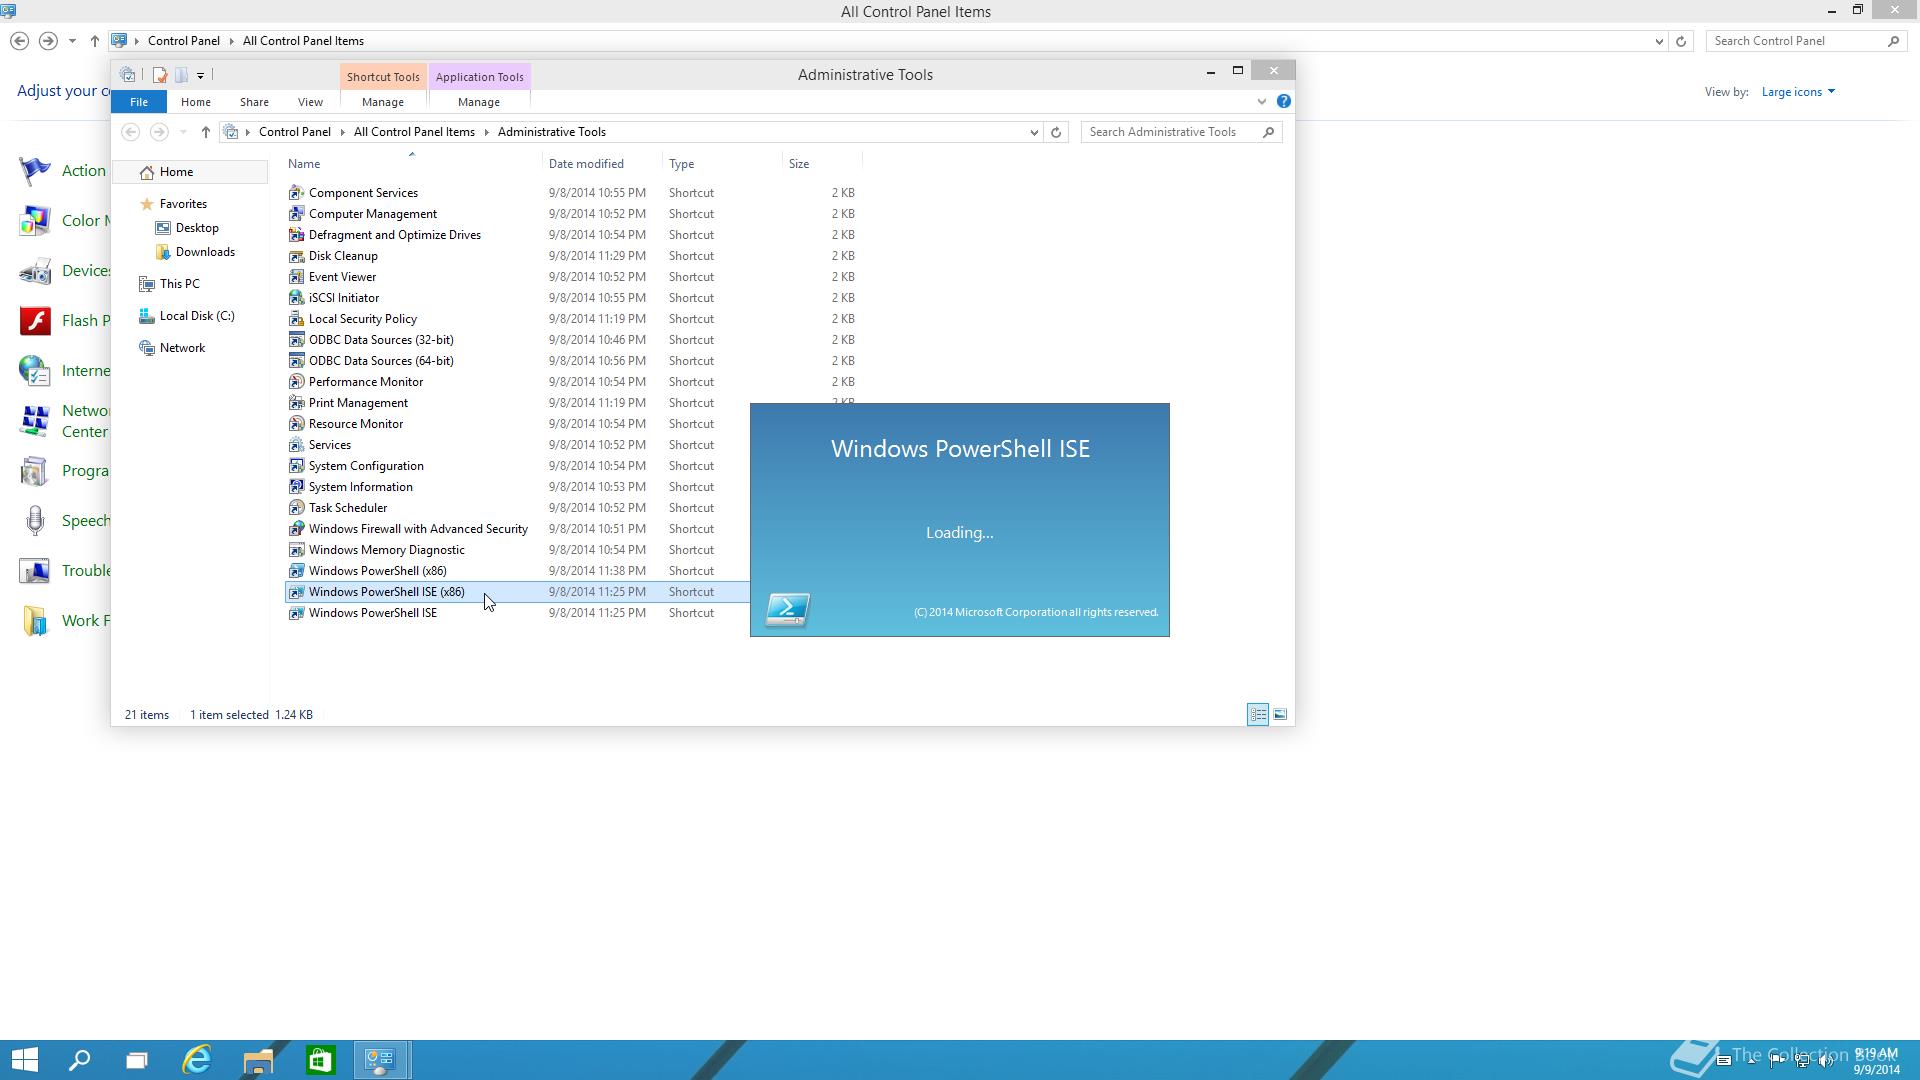Viewport: 1920px width, 1080px height.
Task: Click the Task Scheduler shortcut icon
Action: coord(296,508)
